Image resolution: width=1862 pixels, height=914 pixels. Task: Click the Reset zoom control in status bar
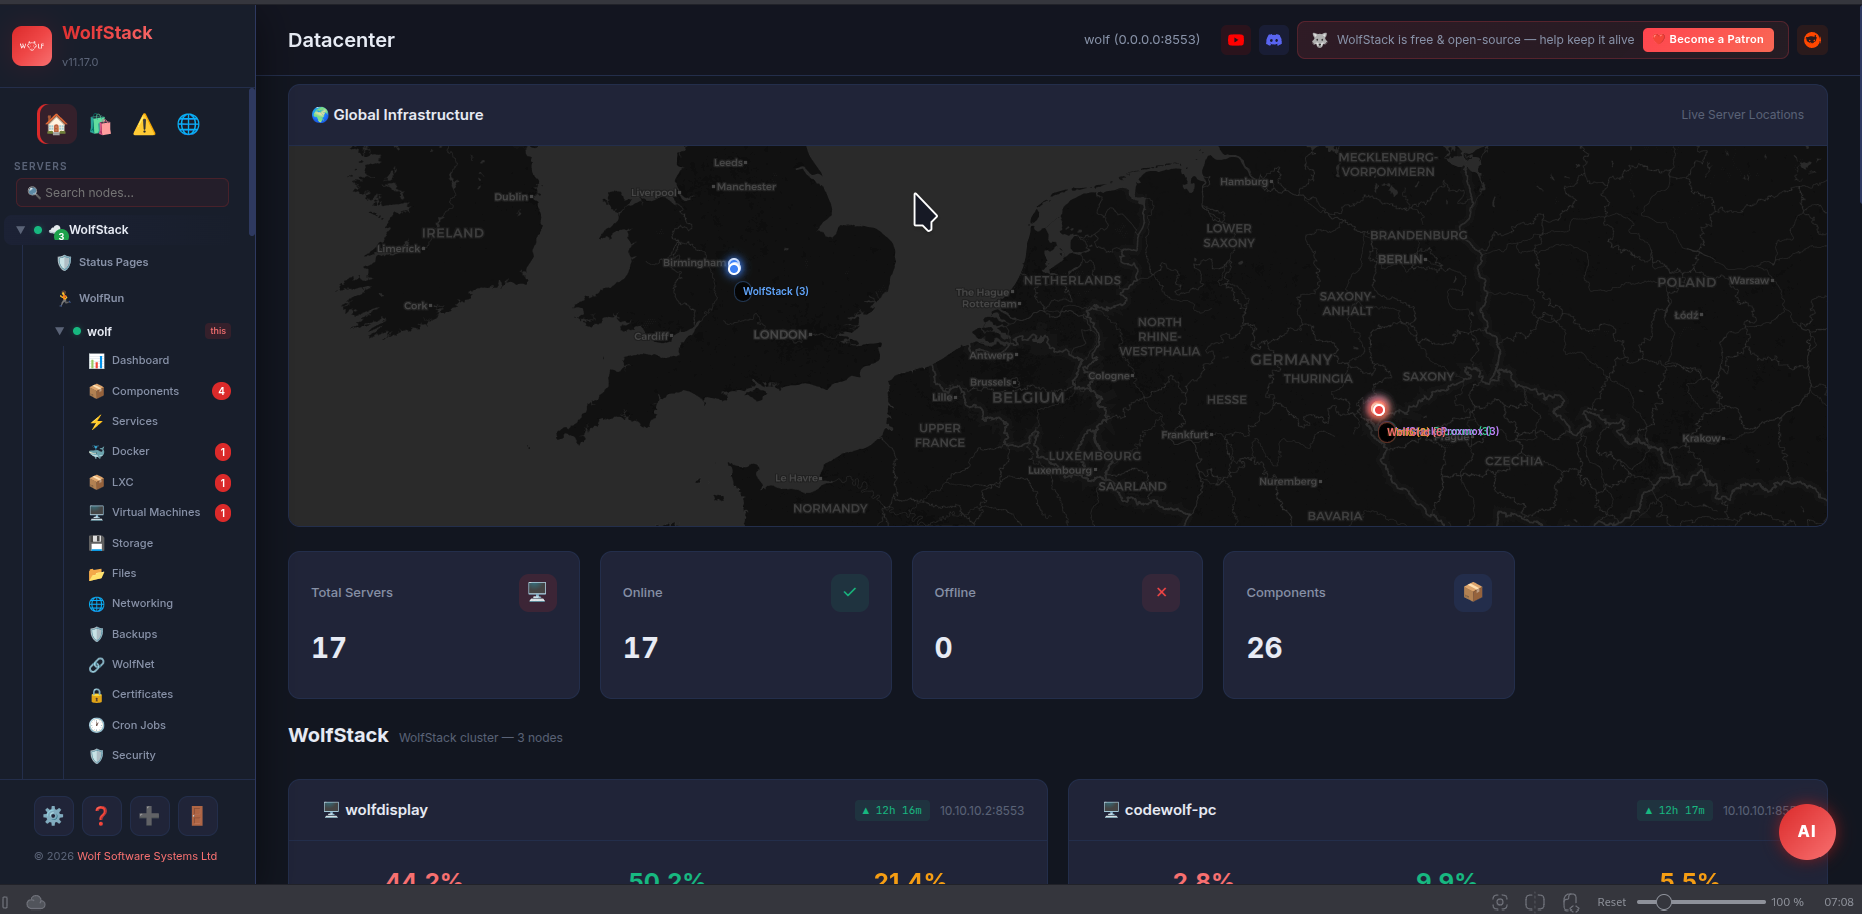(1611, 901)
